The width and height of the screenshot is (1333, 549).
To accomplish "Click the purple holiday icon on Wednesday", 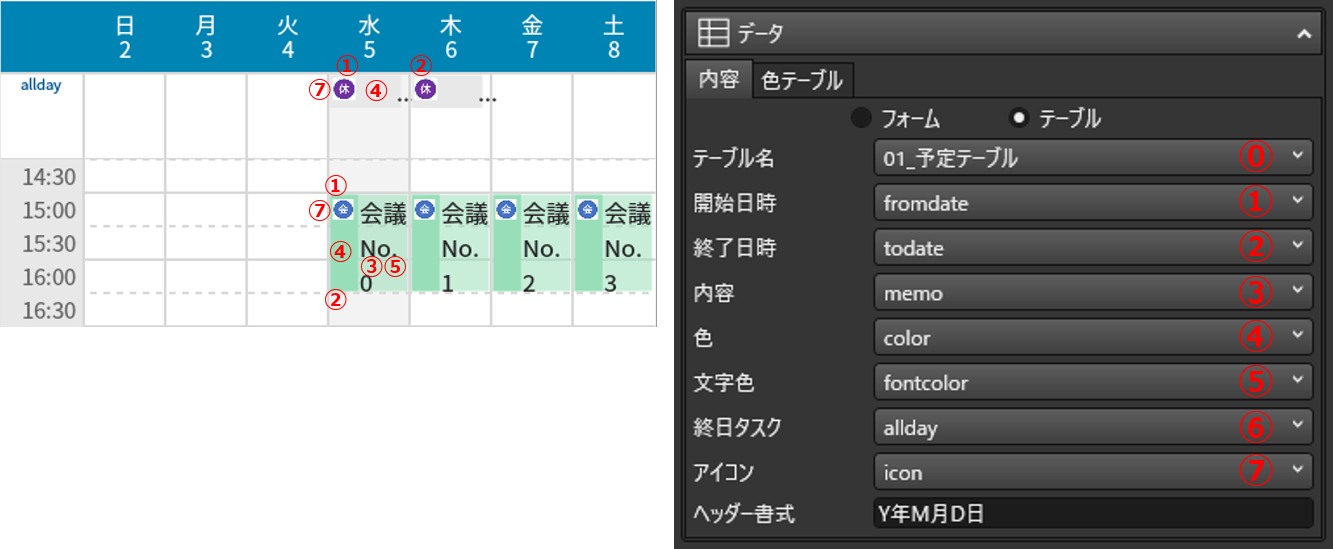I will coord(344,90).
